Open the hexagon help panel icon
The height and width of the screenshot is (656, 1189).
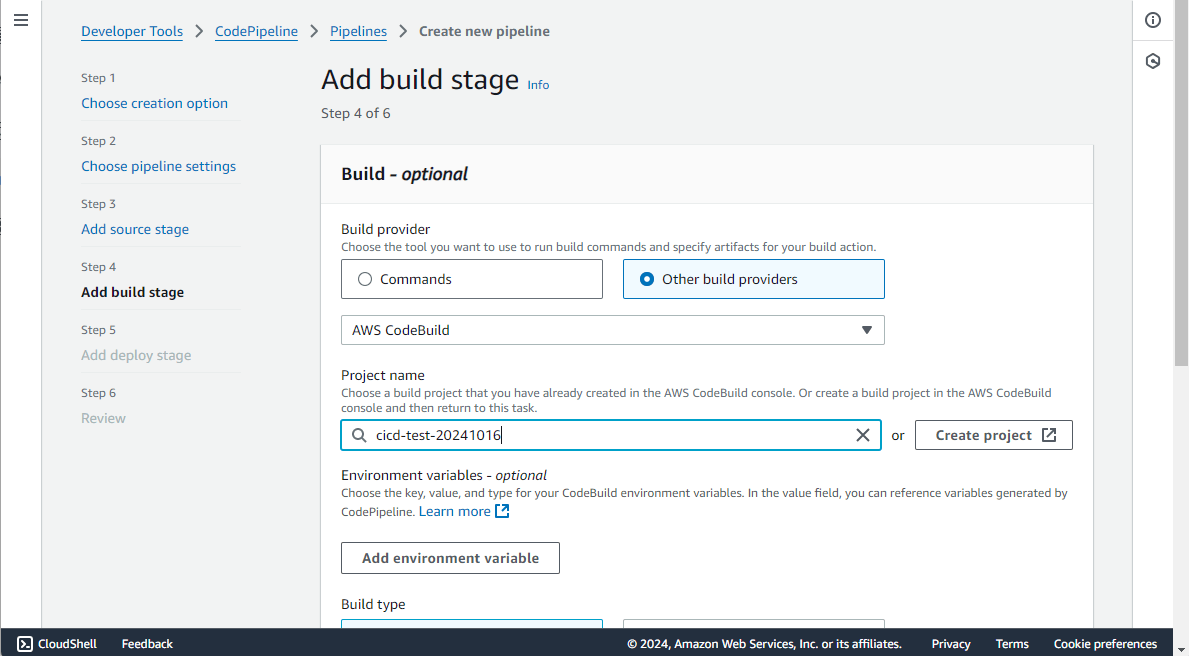point(1153,61)
